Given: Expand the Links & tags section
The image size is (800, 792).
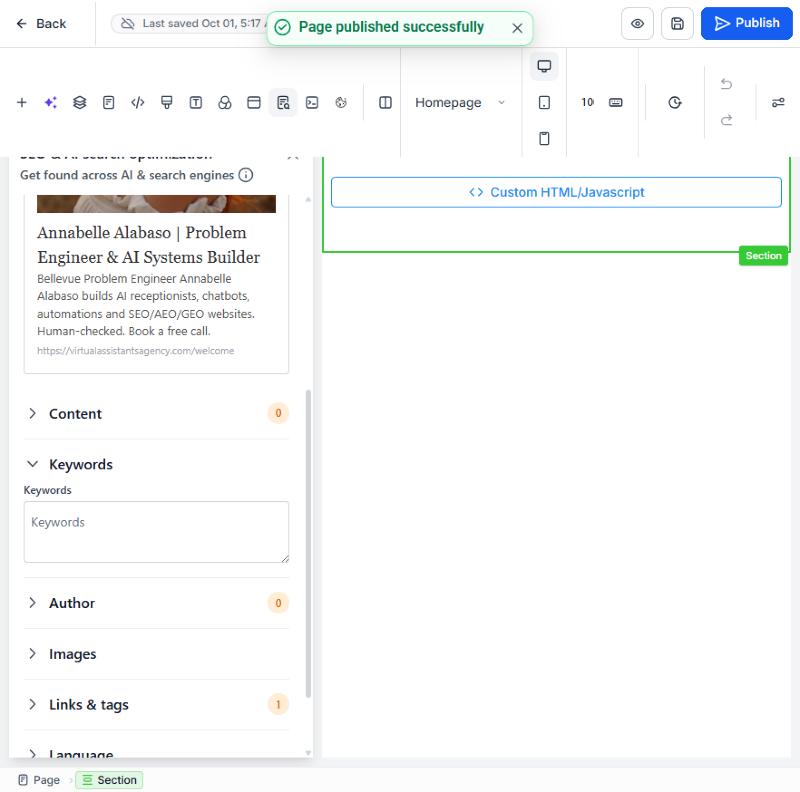Looking at the screenshot, I should tap(156, 705).
